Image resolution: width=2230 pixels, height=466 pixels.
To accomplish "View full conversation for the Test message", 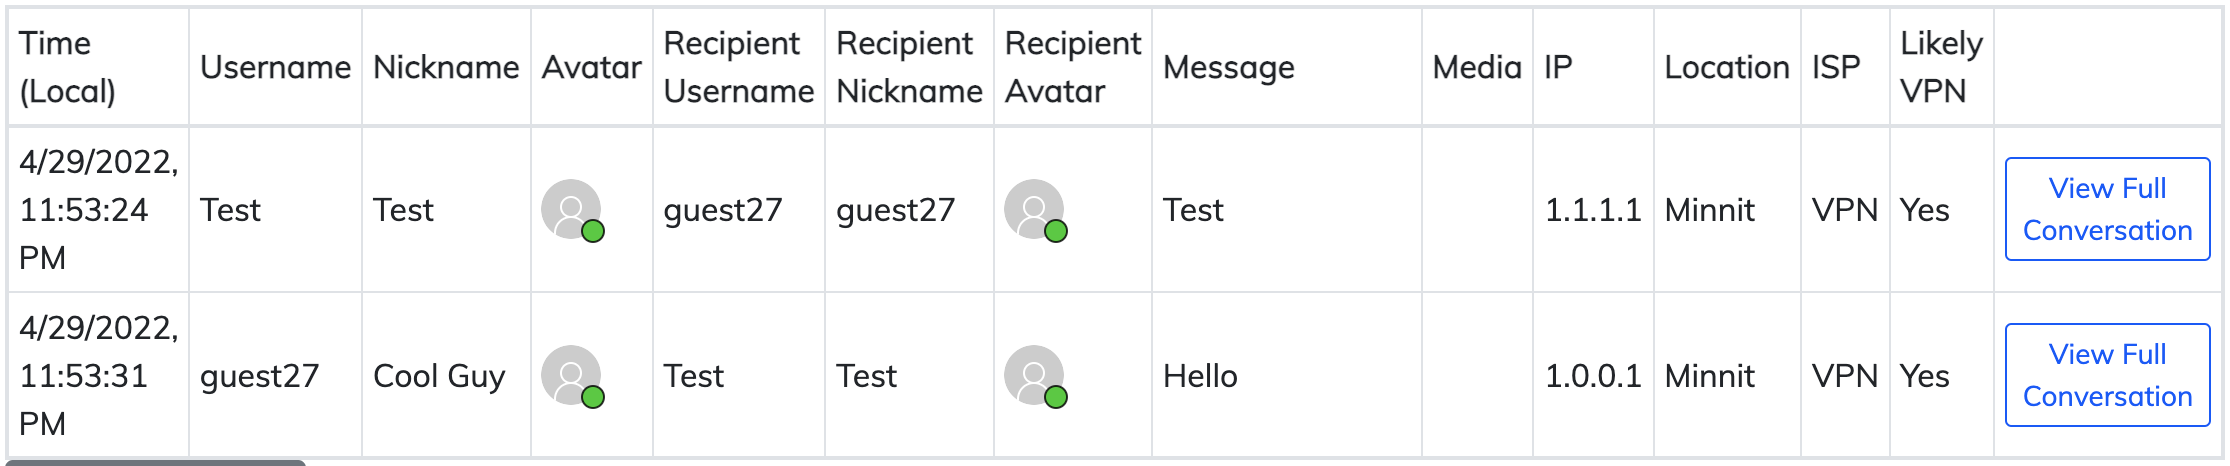I will [x=2106, y=209].
